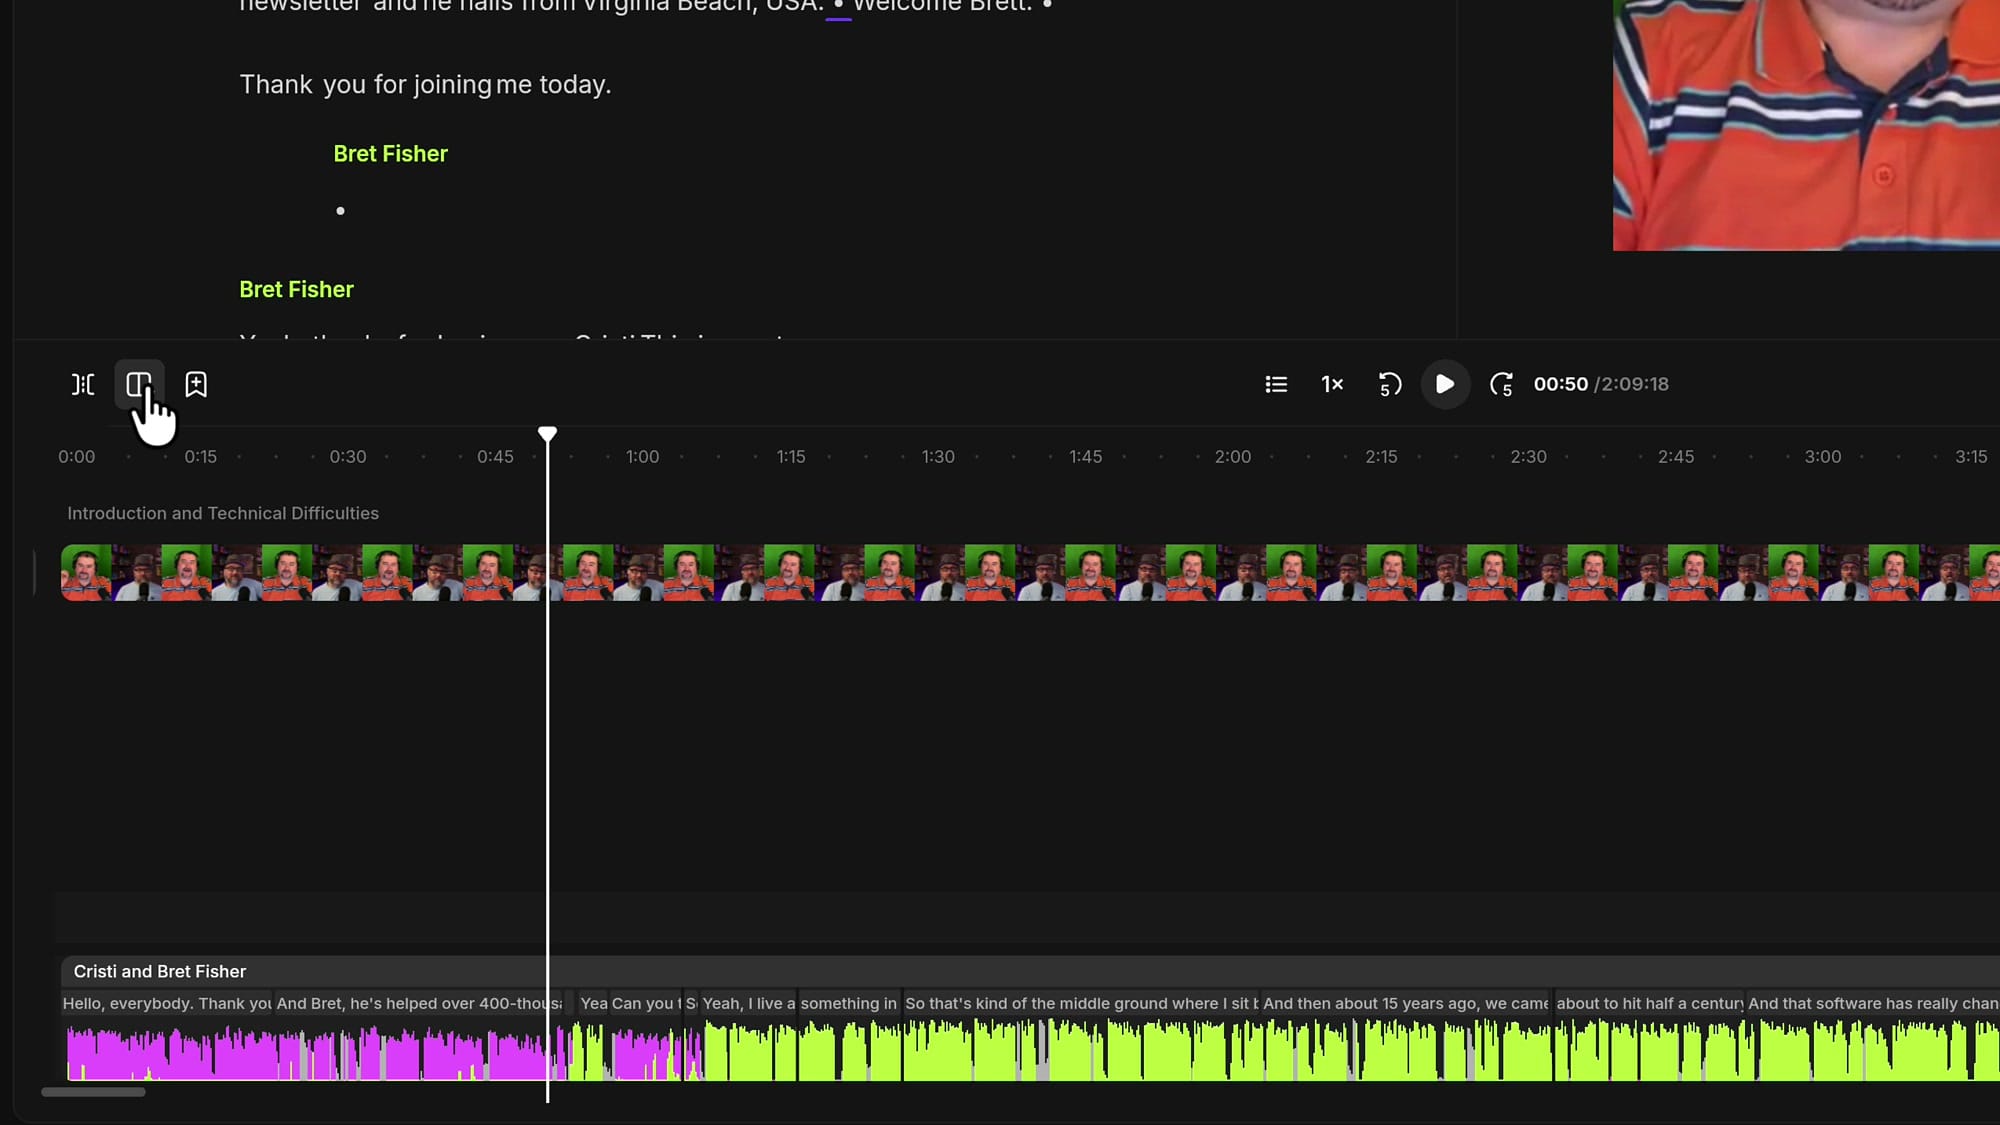This screenshot has height=1125, width=2000.
Task: Click the video preview of the man
Action: click(1806, 125)
